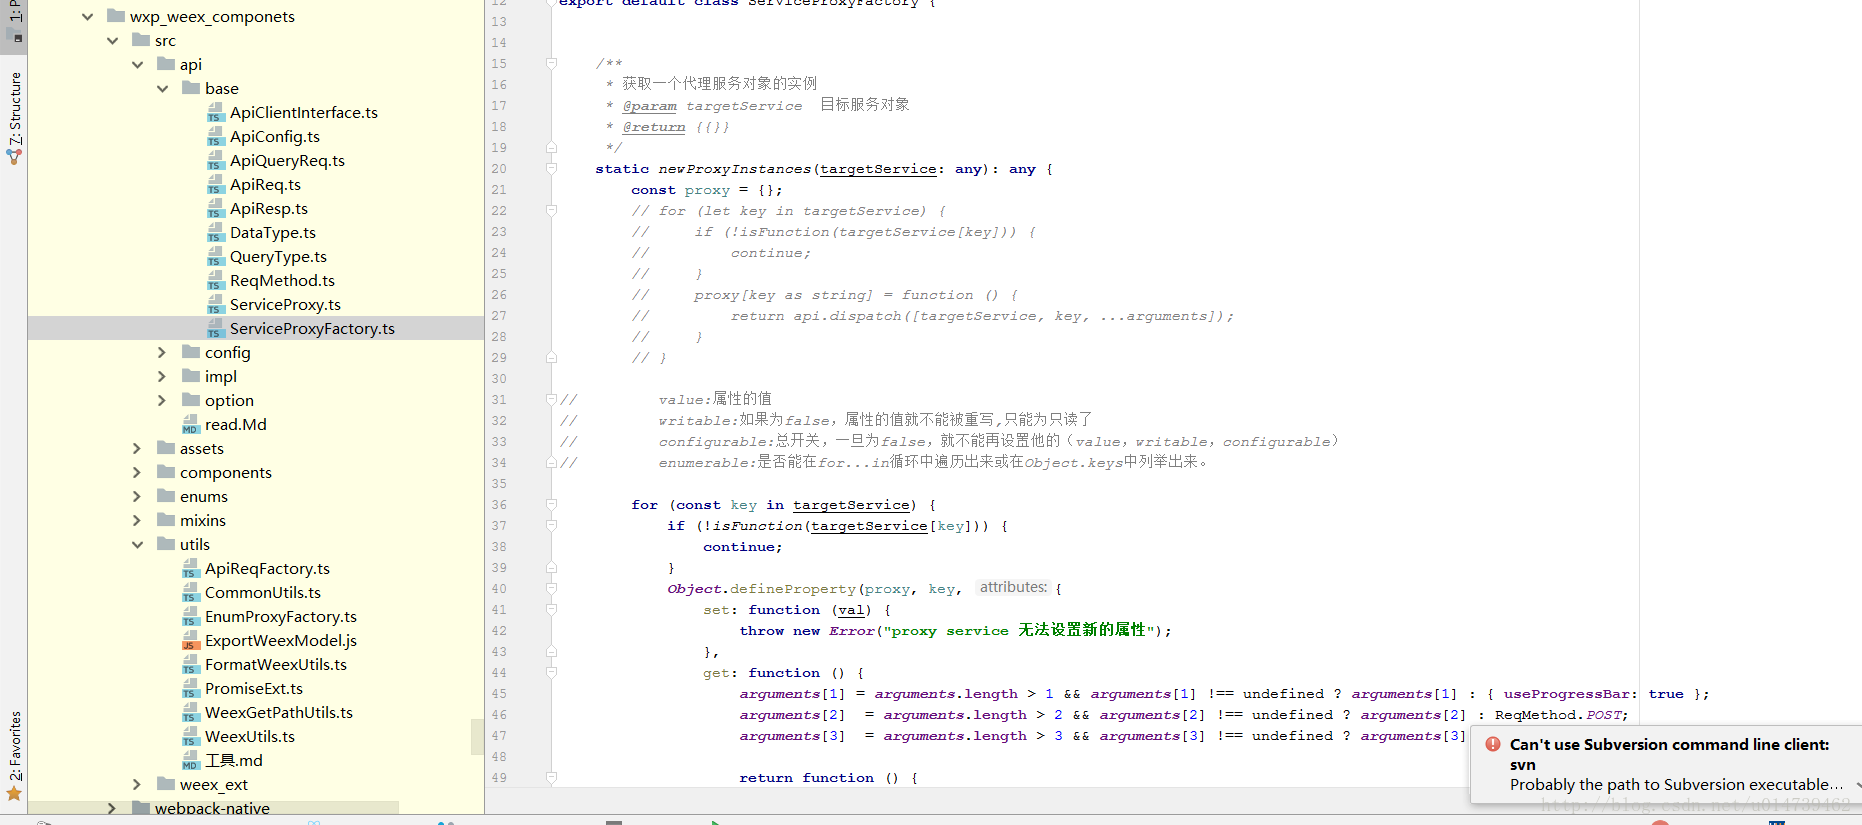
Task: Collapse the src folder arrow
Action: pyautogui.click(x=112, y=41)
